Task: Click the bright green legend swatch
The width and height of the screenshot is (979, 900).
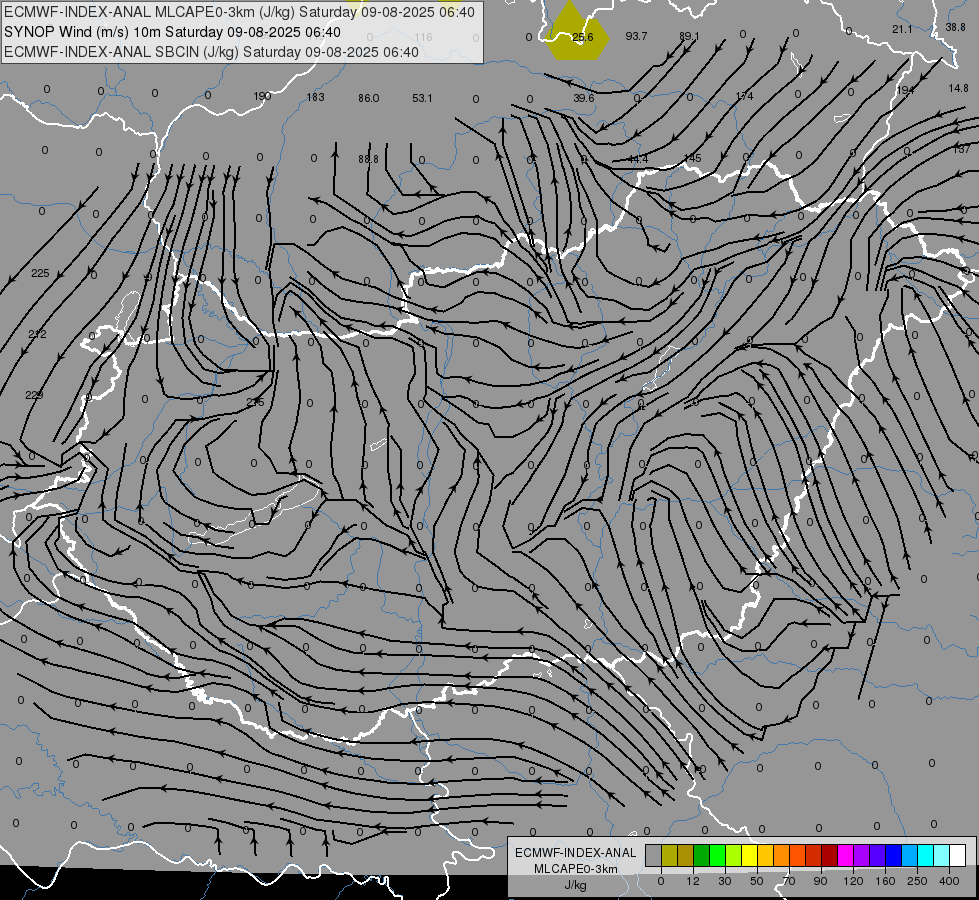Action: 718,855
